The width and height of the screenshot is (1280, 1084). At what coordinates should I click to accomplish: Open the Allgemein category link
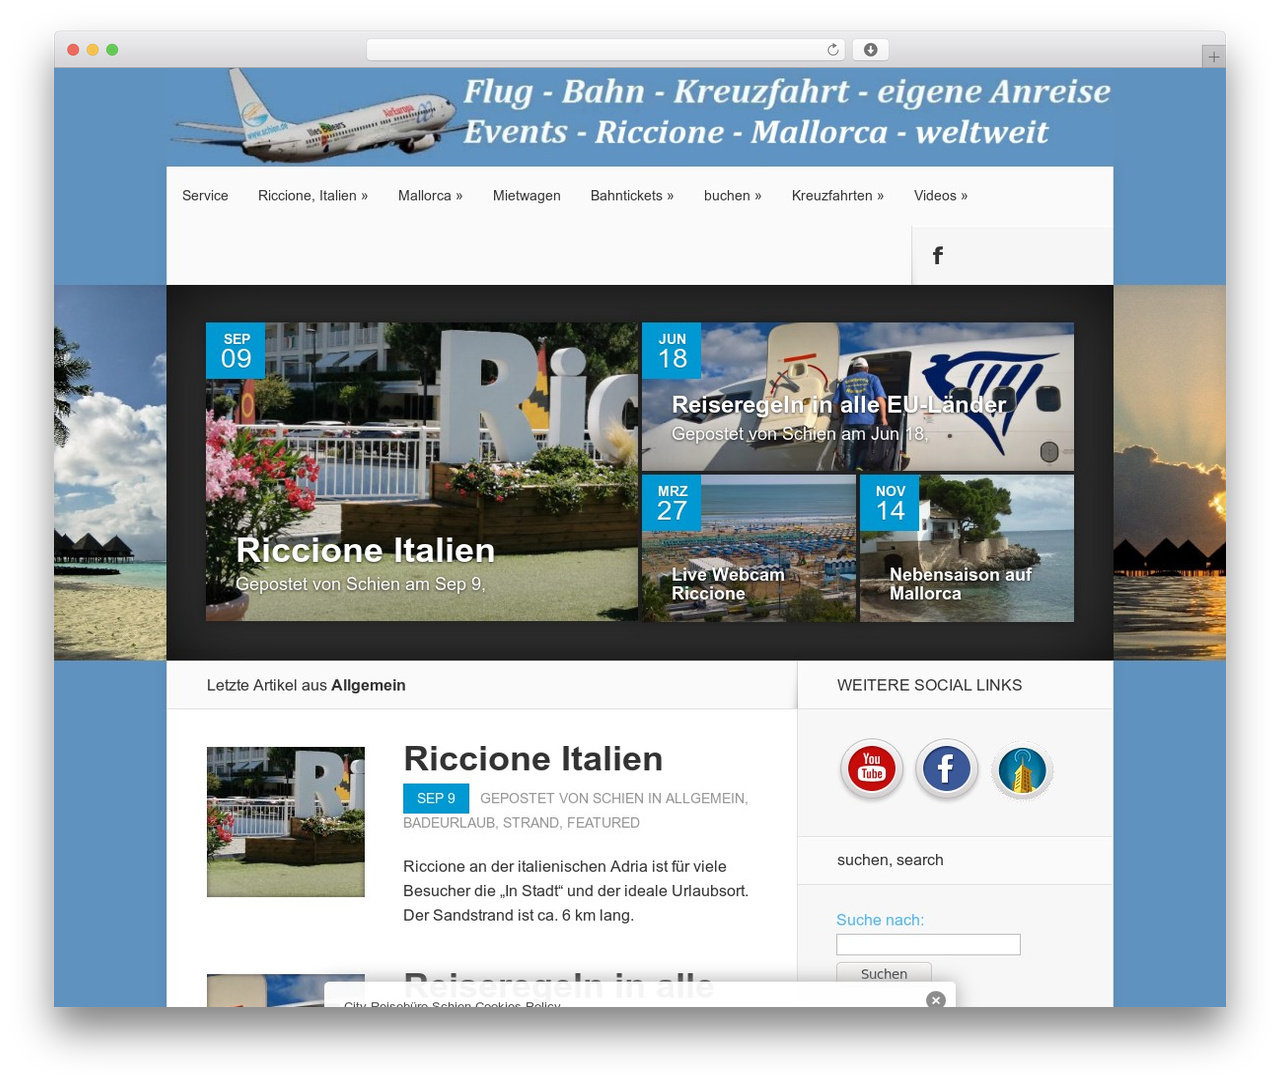(705, 798)
